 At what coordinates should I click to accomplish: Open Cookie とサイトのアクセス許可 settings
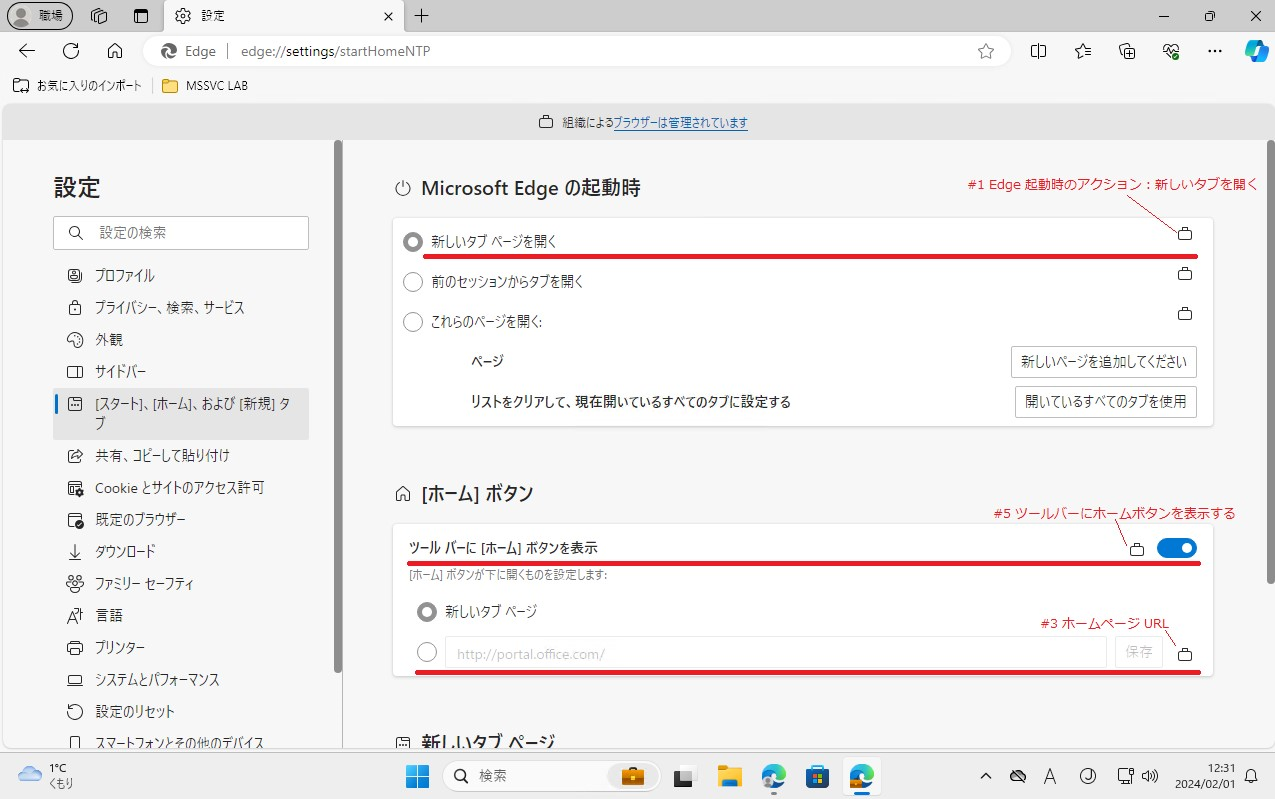[181, 488]
